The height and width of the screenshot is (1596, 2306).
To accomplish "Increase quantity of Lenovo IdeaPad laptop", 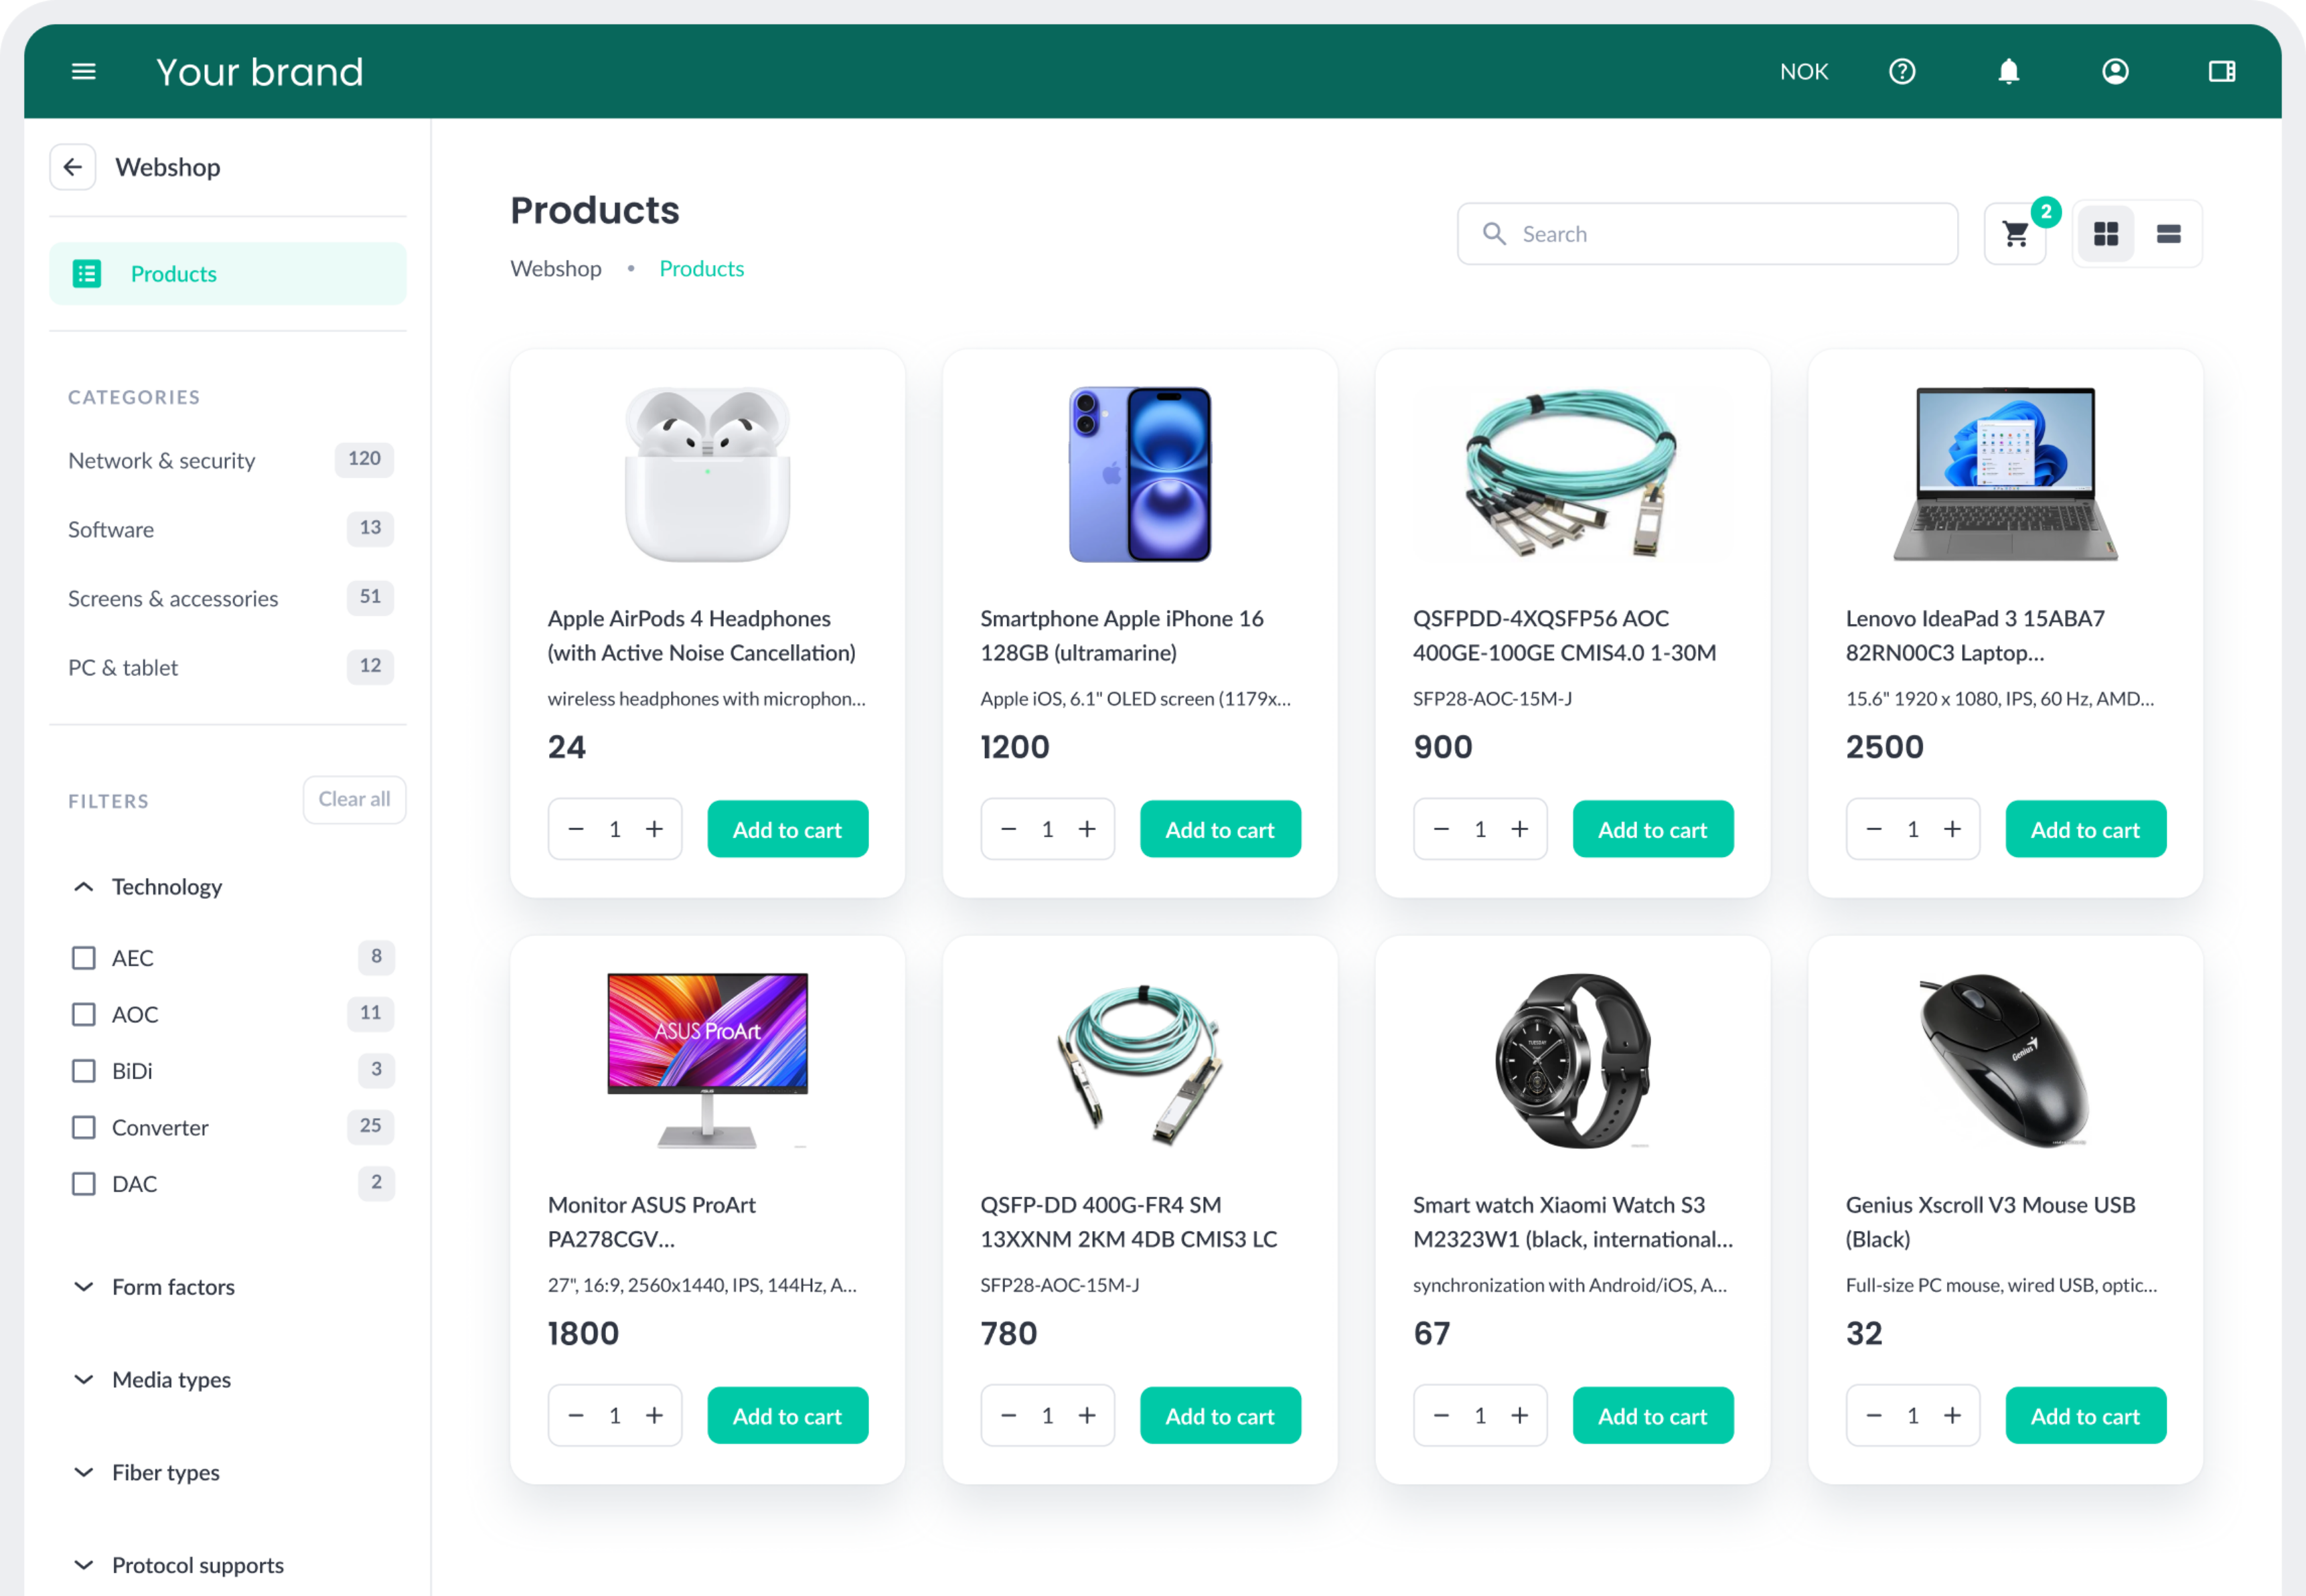I will pyautogui.click(x=1951, y=829).
